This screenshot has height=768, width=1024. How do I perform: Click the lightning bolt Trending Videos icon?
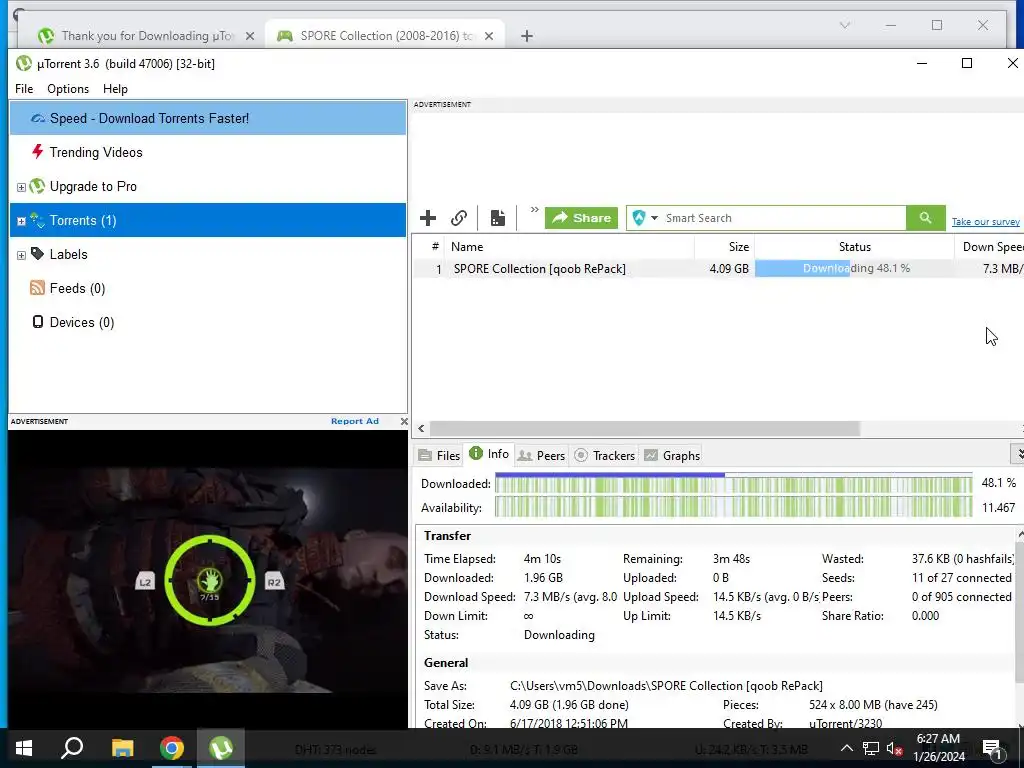pos(37,152)
